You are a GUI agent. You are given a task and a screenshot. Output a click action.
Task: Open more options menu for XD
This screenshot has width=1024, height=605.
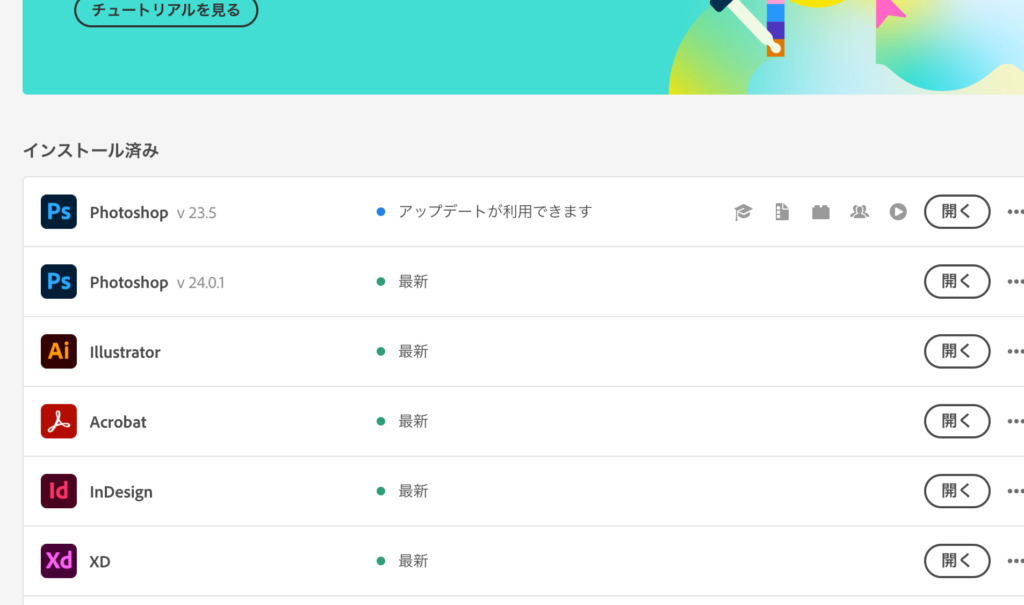tap(1016, 561)
